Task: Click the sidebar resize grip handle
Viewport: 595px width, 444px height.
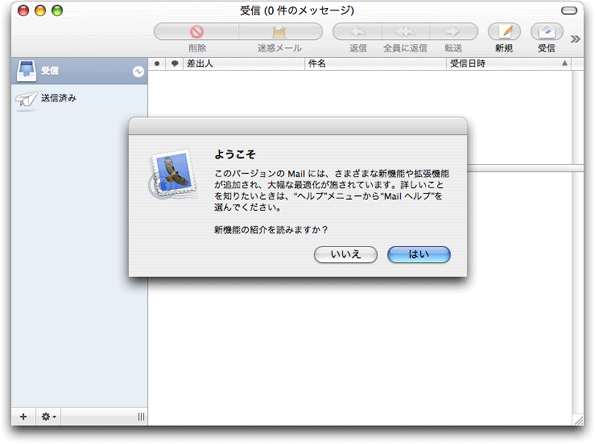Action: [141, 417]
